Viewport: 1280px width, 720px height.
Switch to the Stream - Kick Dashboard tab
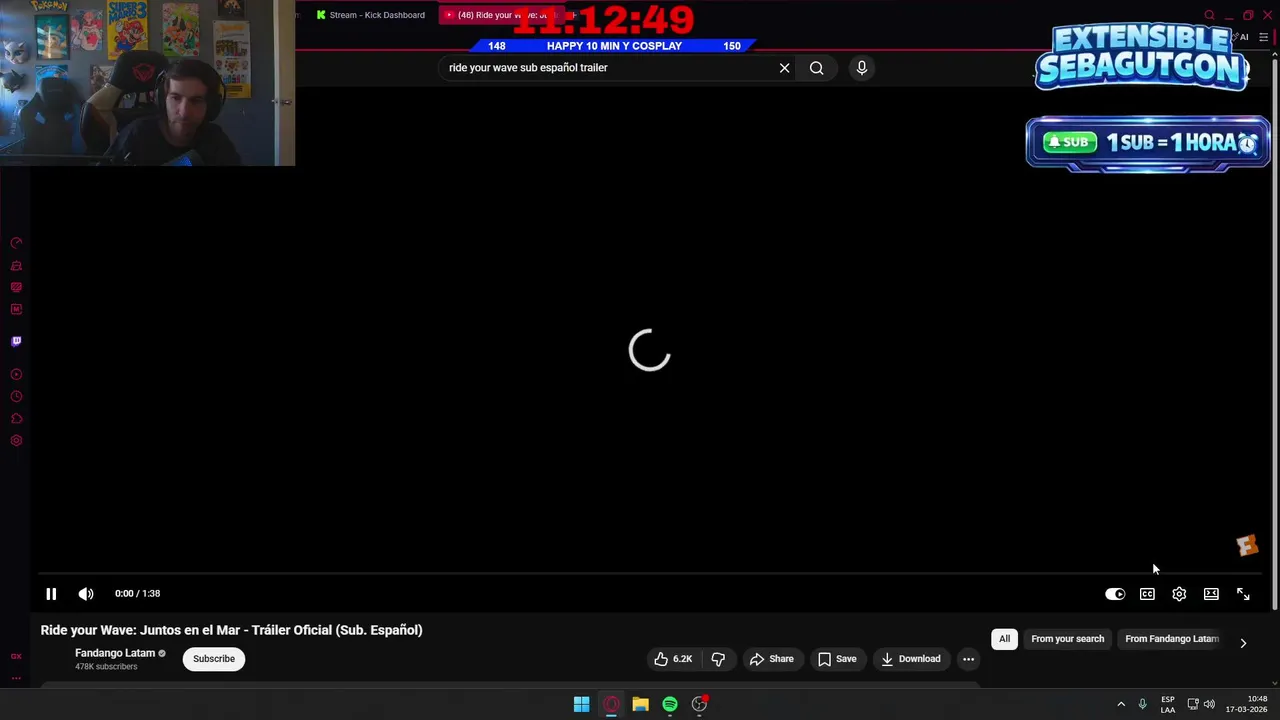[370, 15]
